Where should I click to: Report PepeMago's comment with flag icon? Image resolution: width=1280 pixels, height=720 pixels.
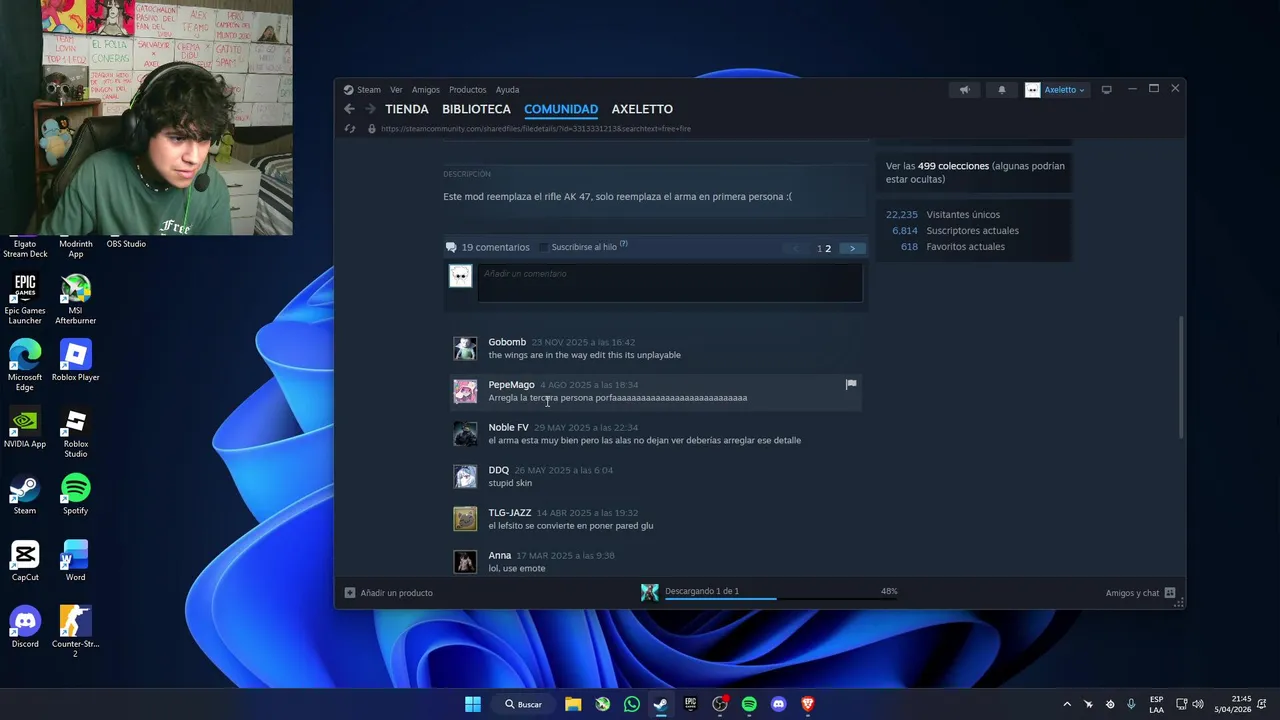(x=851, y=384)
